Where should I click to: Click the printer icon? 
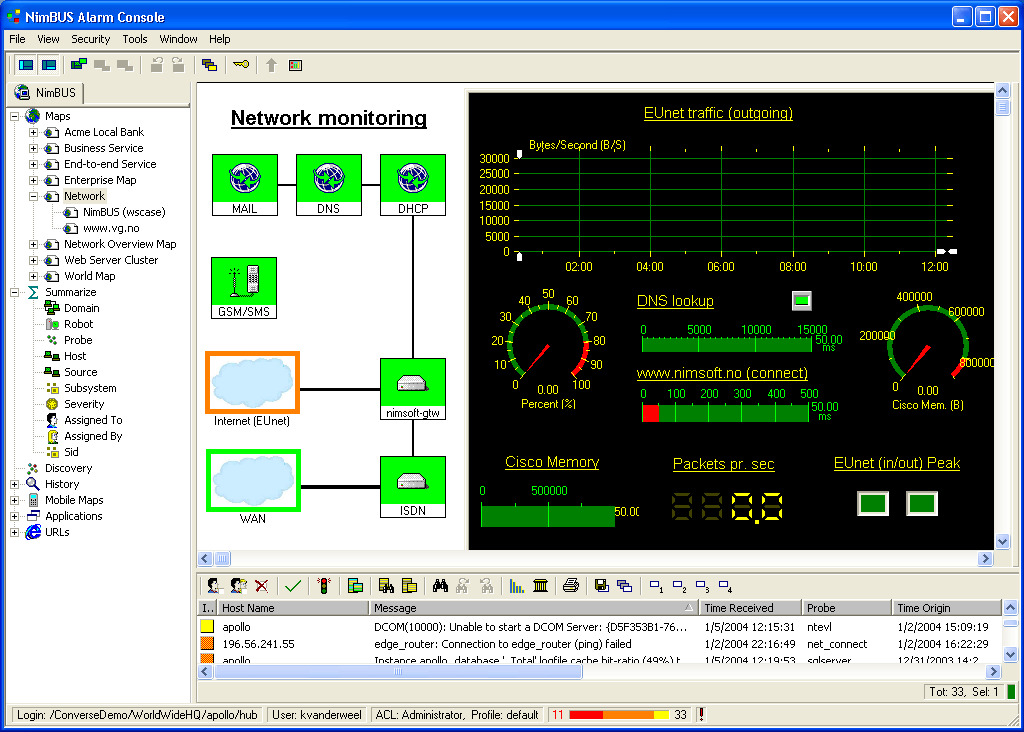pyautogui.click(x=571, y=586)
